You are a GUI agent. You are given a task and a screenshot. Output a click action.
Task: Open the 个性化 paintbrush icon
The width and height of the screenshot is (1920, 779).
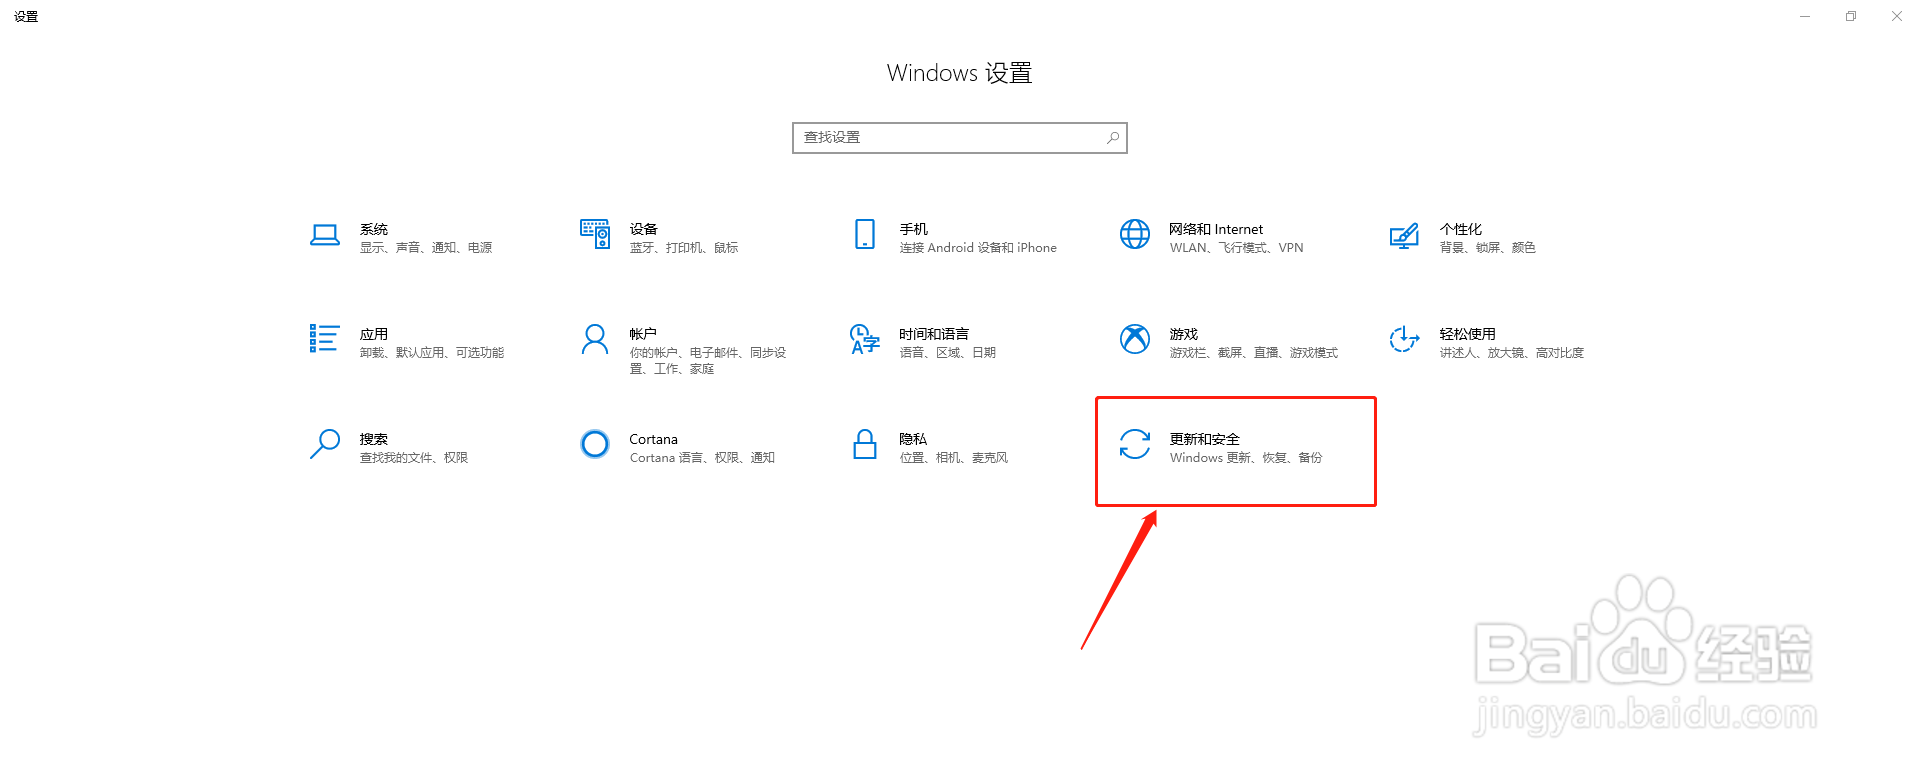(x=1404, y=236)
